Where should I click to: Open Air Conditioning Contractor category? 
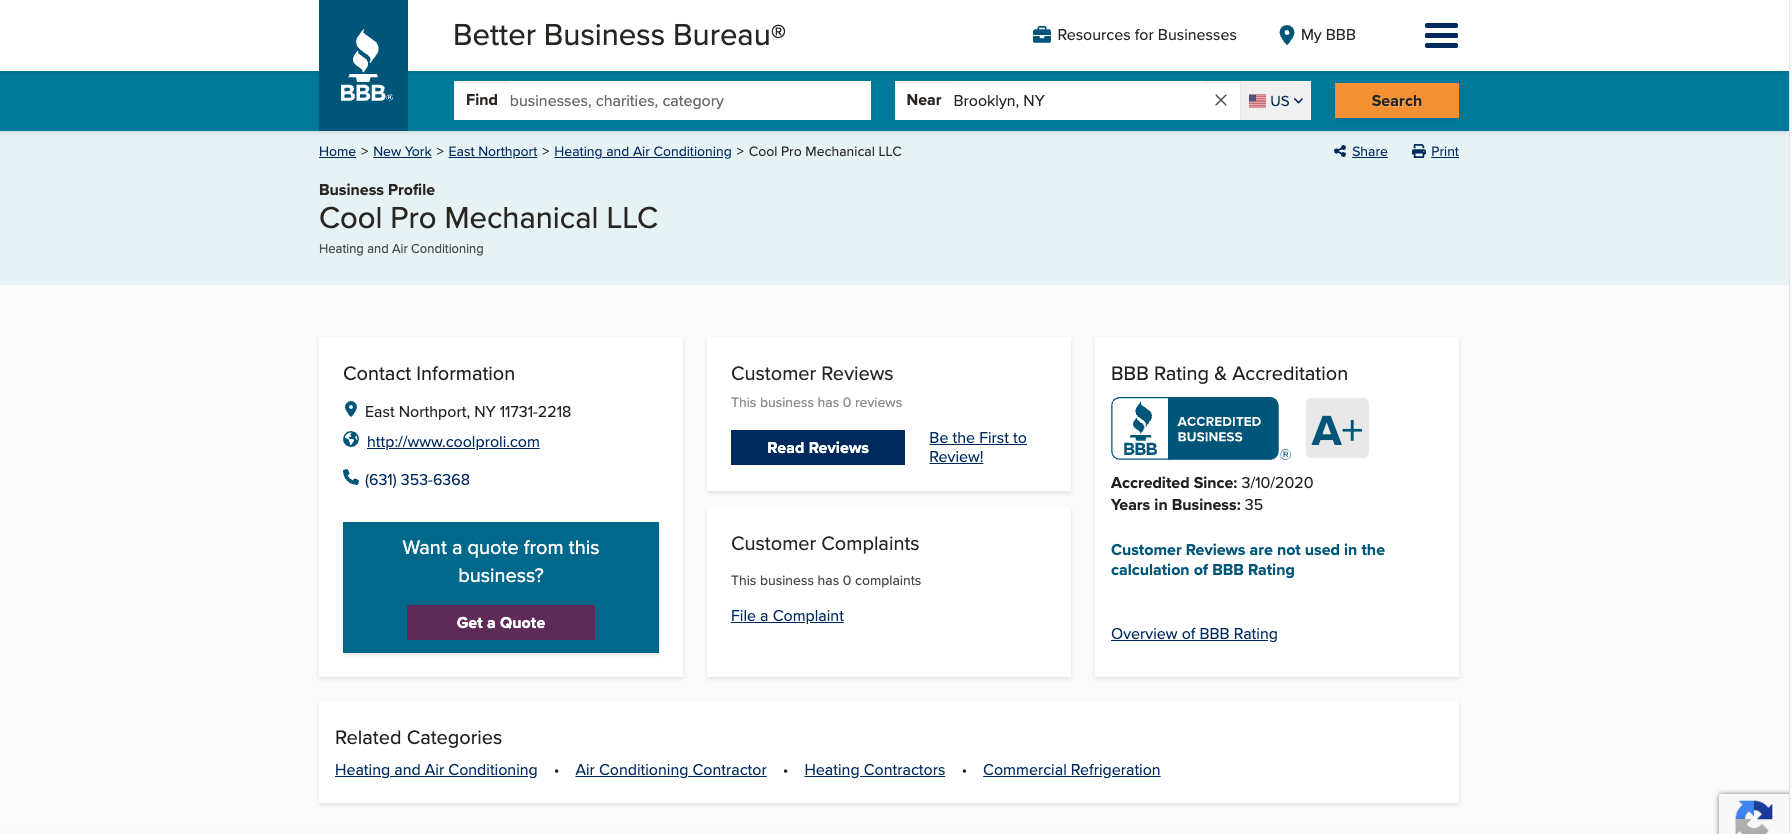tap(671, 770)
